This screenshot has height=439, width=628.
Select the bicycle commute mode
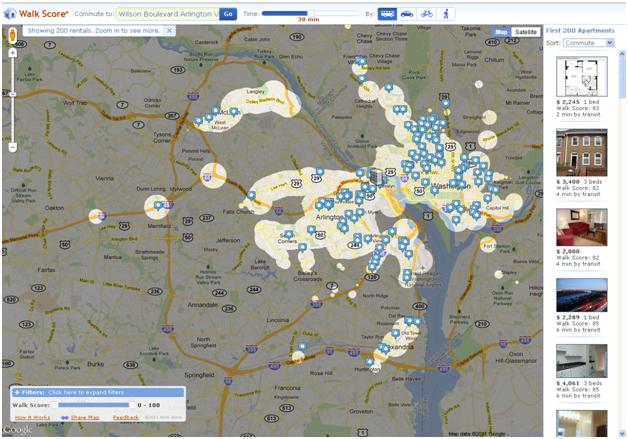coord(427,14)
